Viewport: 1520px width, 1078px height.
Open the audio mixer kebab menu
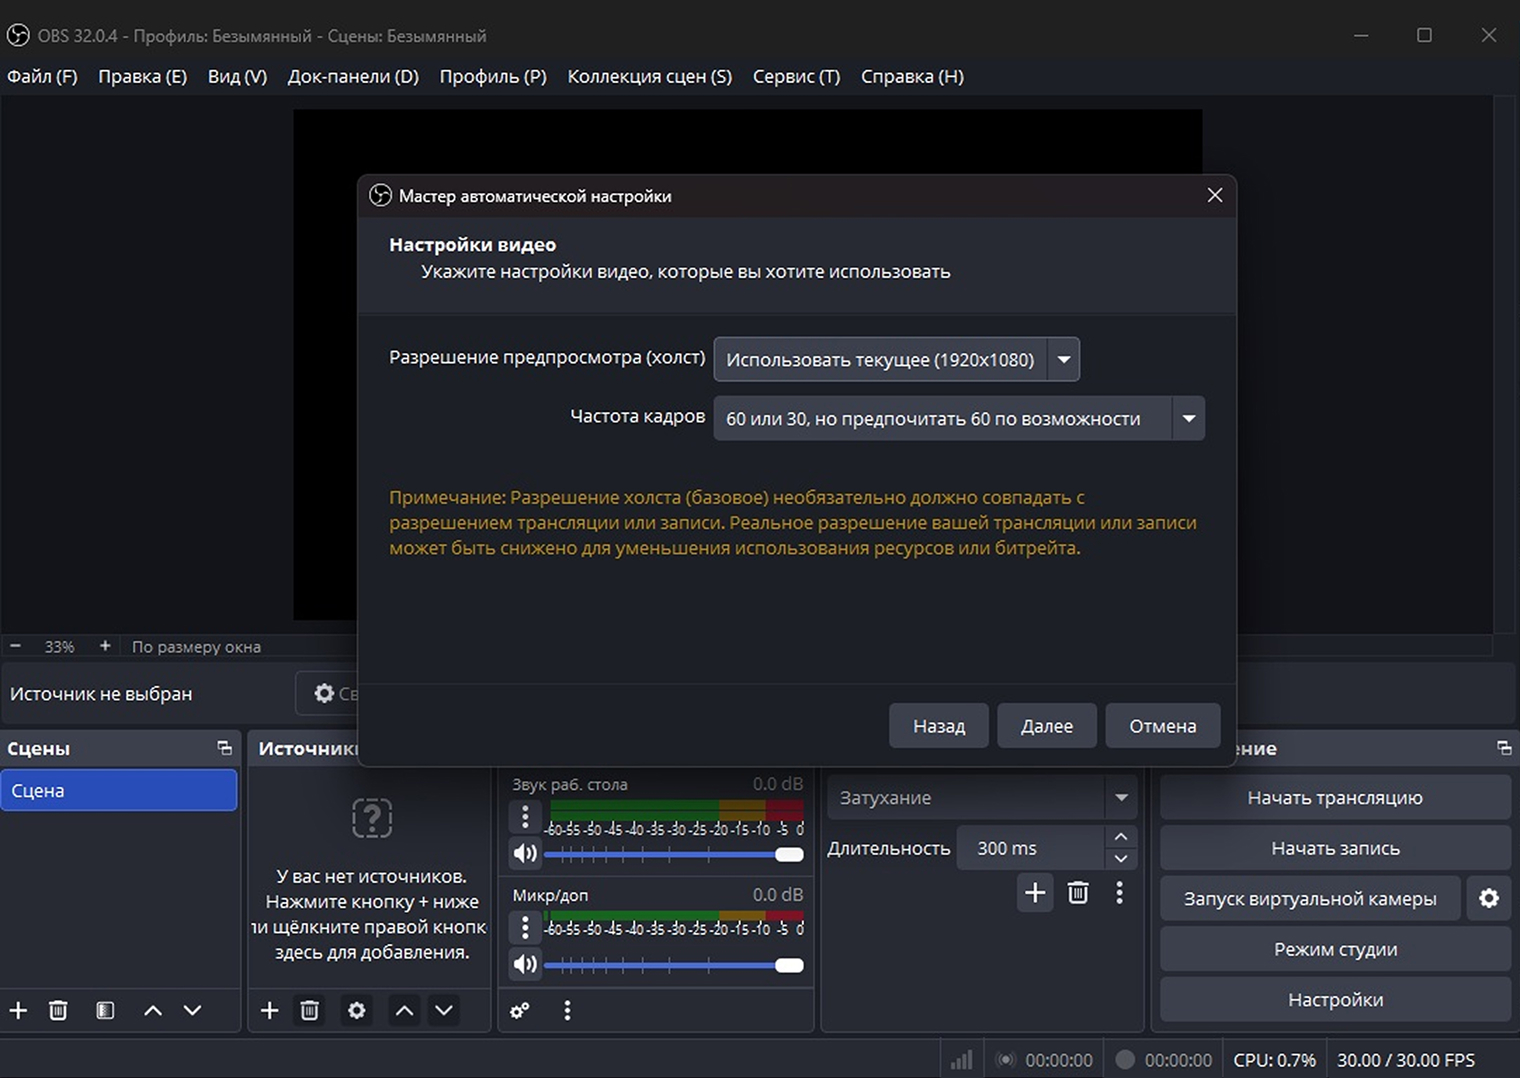coord(567,1011)
